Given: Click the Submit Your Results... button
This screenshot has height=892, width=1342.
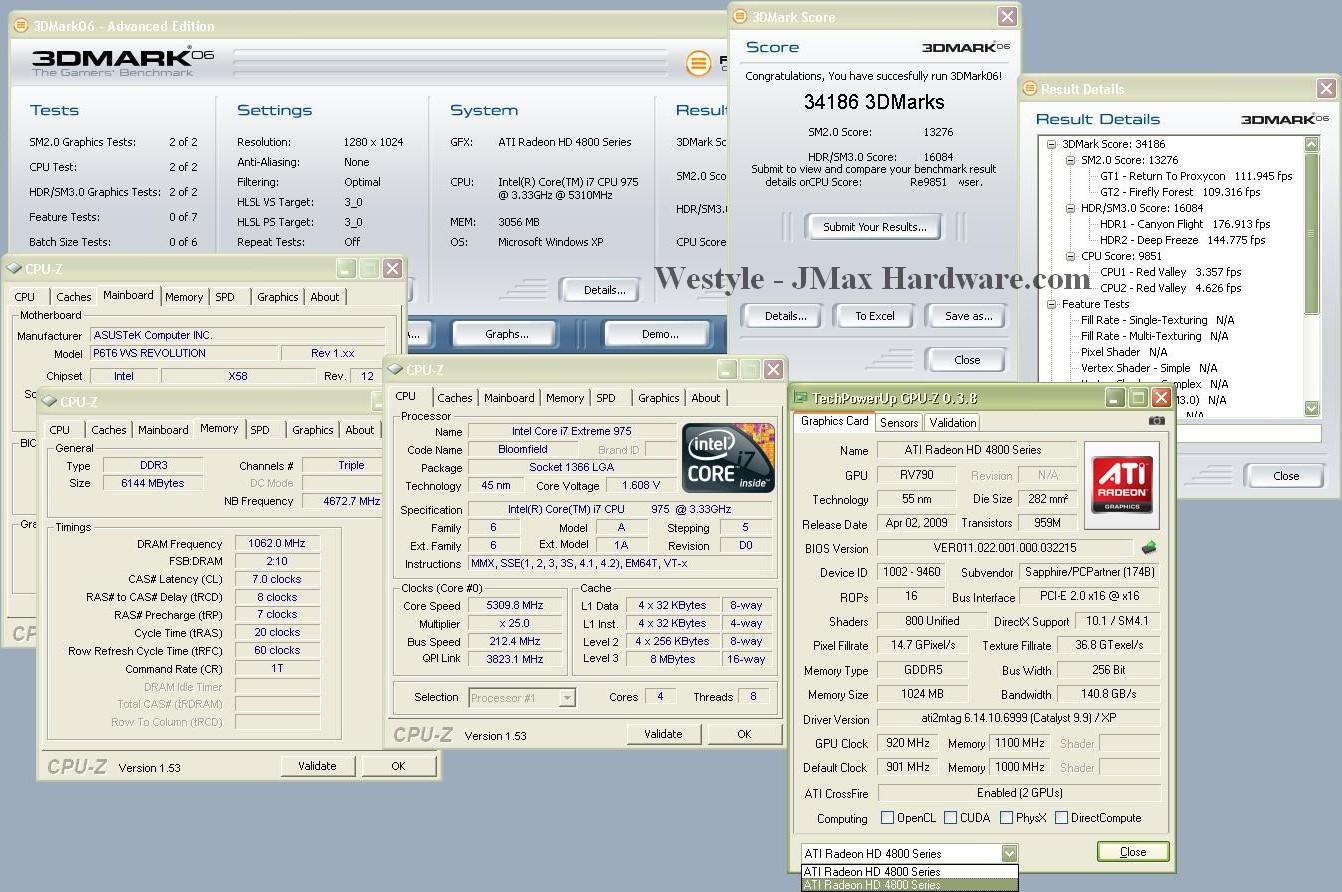Looking at the screenshot, I should point(875,227).
